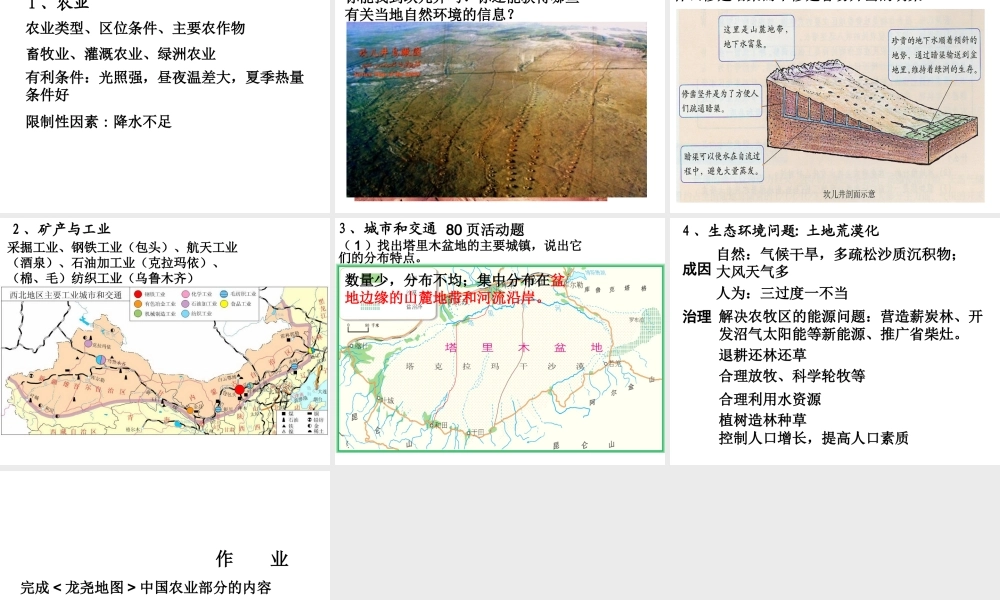
Task: Select the 农业 slide thumbnail
Action: point(165,105)
